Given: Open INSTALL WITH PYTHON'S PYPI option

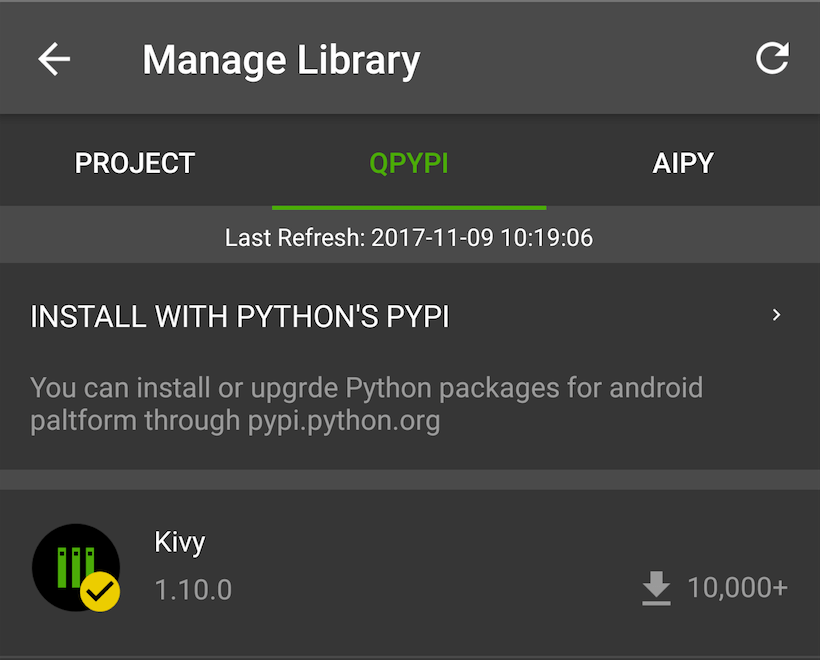Looking at the screenshot, I should (x=240, y=317).
